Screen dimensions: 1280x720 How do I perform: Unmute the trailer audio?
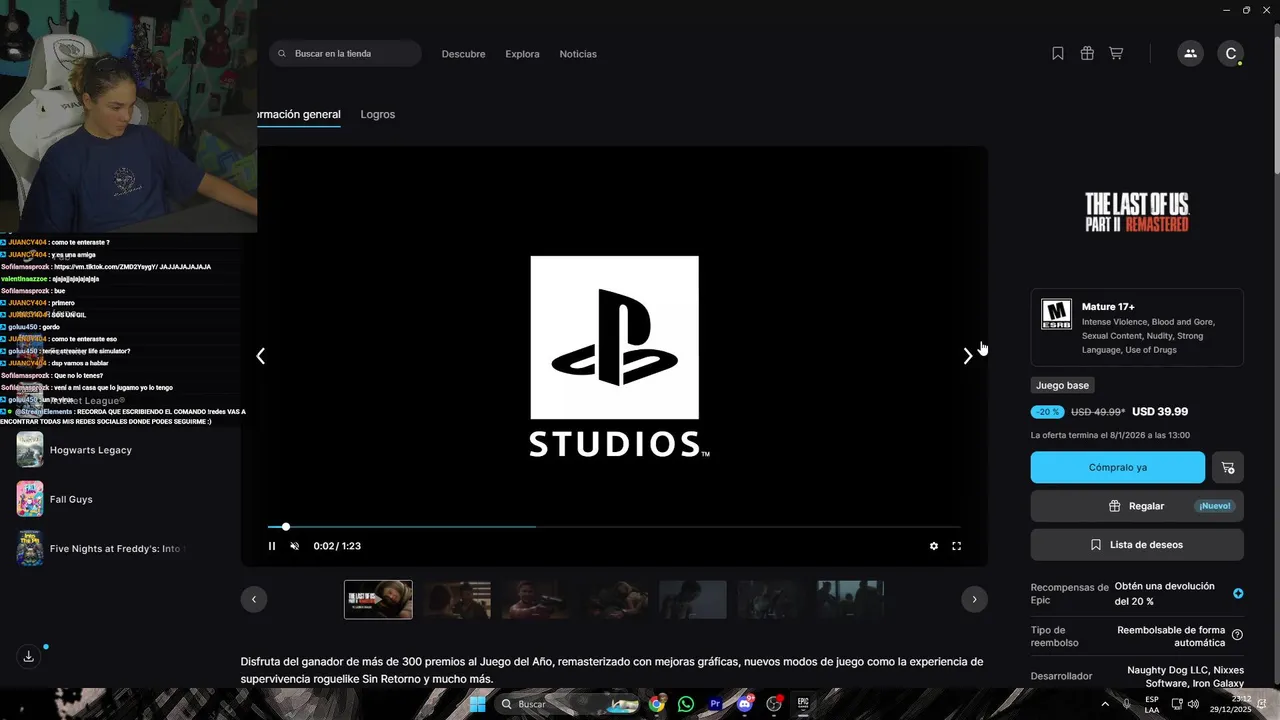tap(295, 546)
